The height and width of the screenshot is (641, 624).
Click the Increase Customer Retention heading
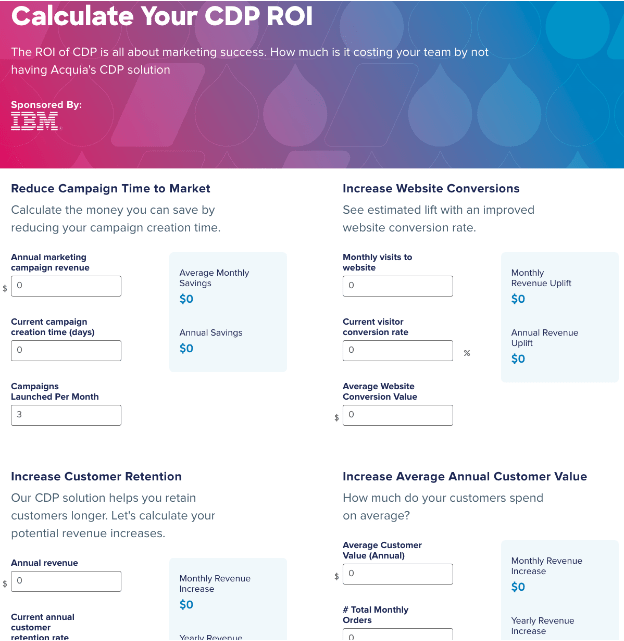[96, 476]
